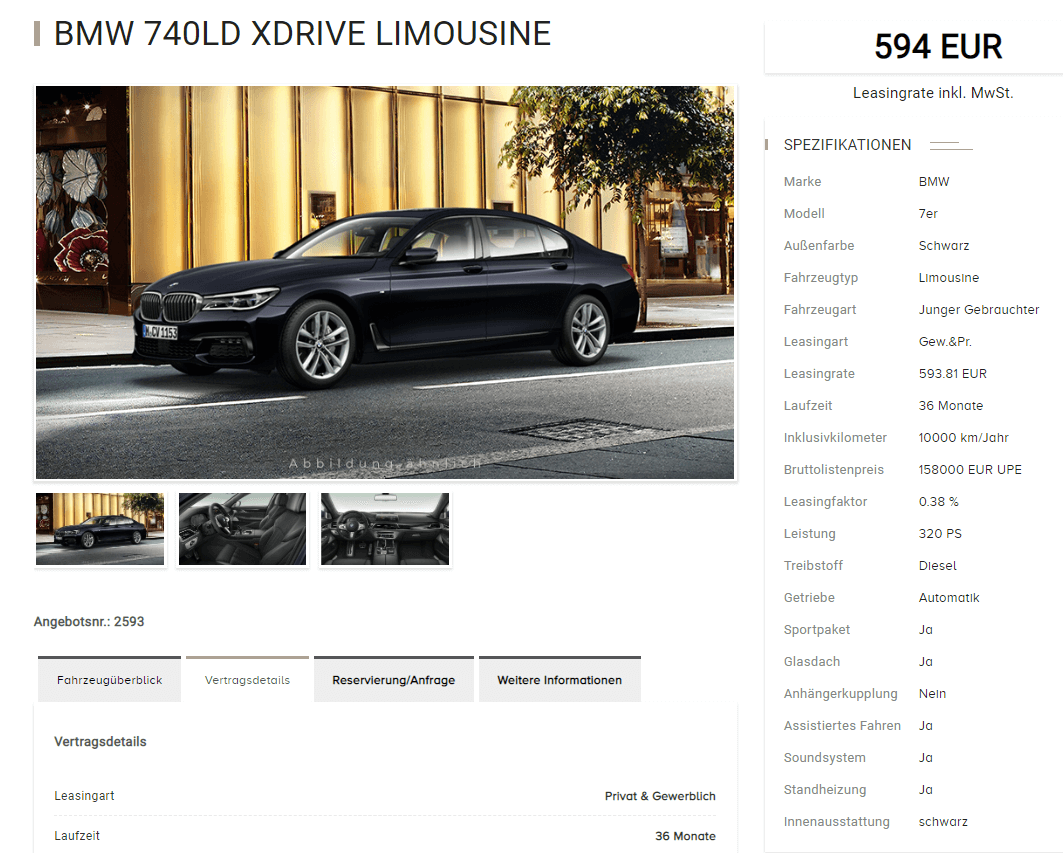
Task: Click the 36 Monate Laufzeit contract row value
Action: (x=685, y=836)
